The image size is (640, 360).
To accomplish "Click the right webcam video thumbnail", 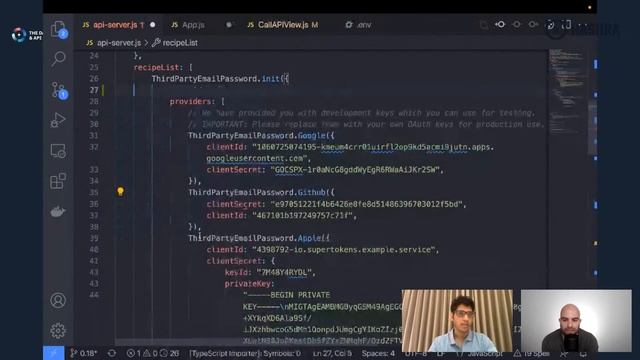I will [x=576, y=320].
